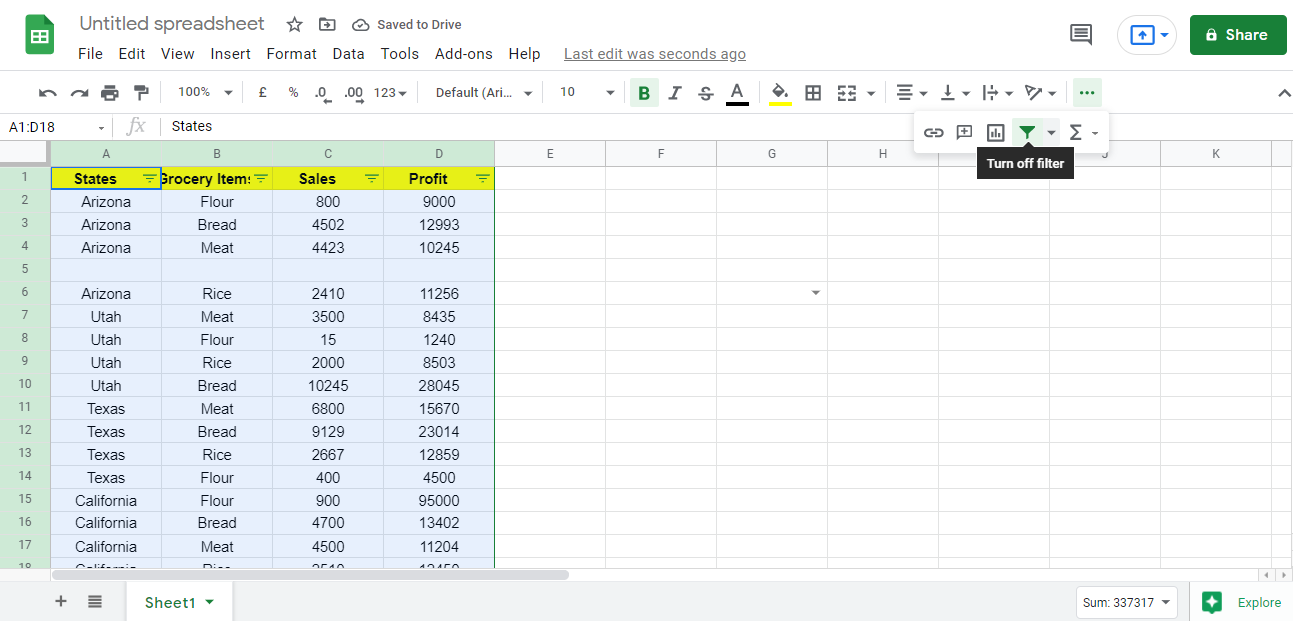The image size is (1293, 621).
Task: Toggle Strikethrough formatting
Action: [x=706, y=93]
